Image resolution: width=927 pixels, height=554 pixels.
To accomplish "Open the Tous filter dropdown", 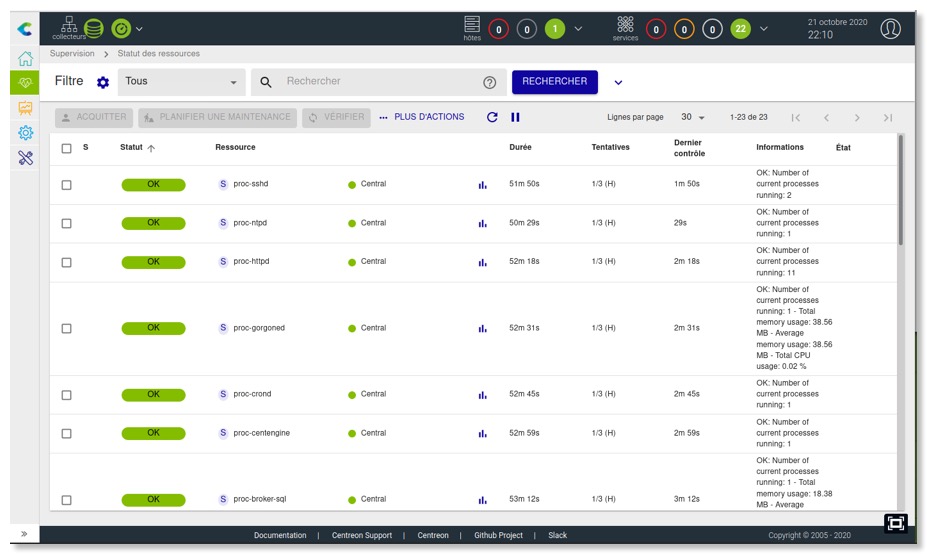I will [181, 82].
